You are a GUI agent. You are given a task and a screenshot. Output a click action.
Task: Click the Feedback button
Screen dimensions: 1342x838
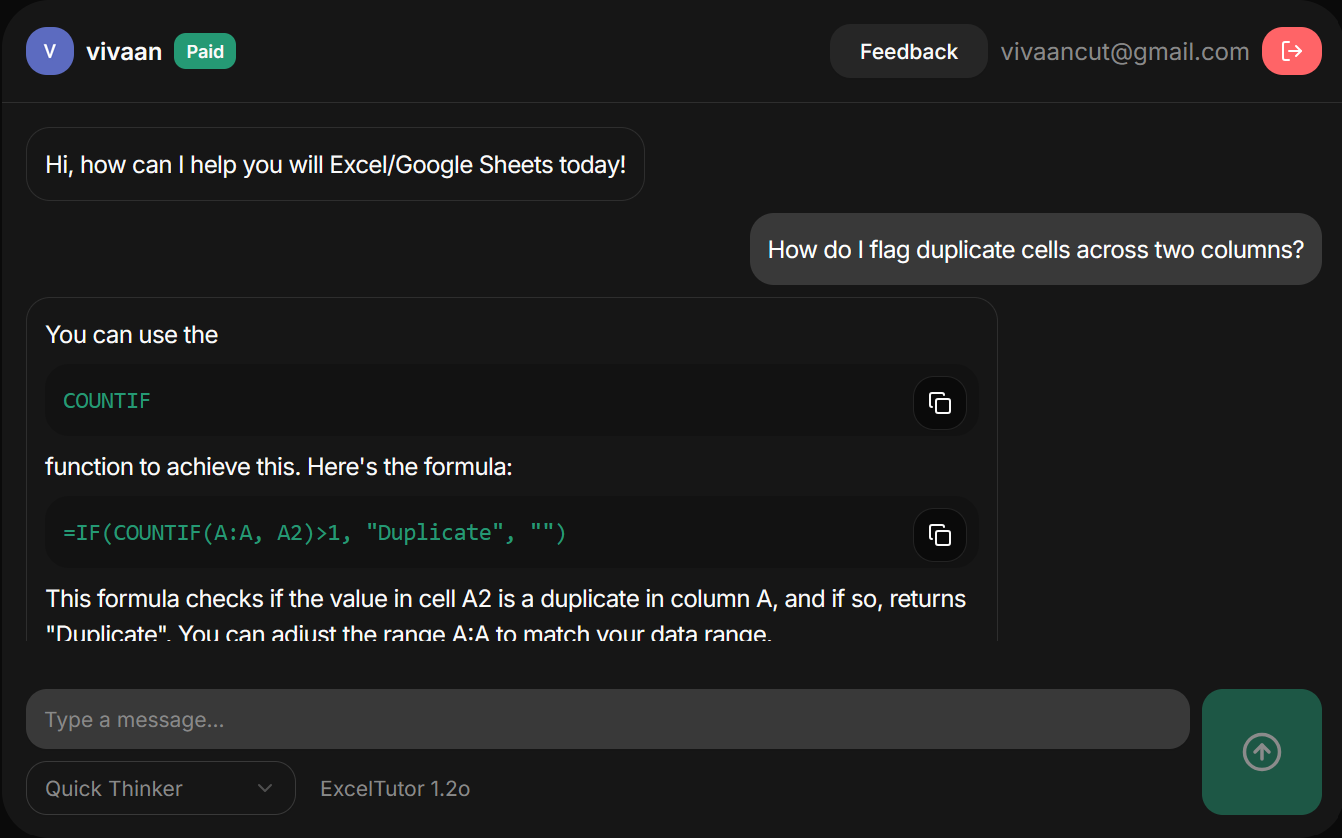[908, 50]
